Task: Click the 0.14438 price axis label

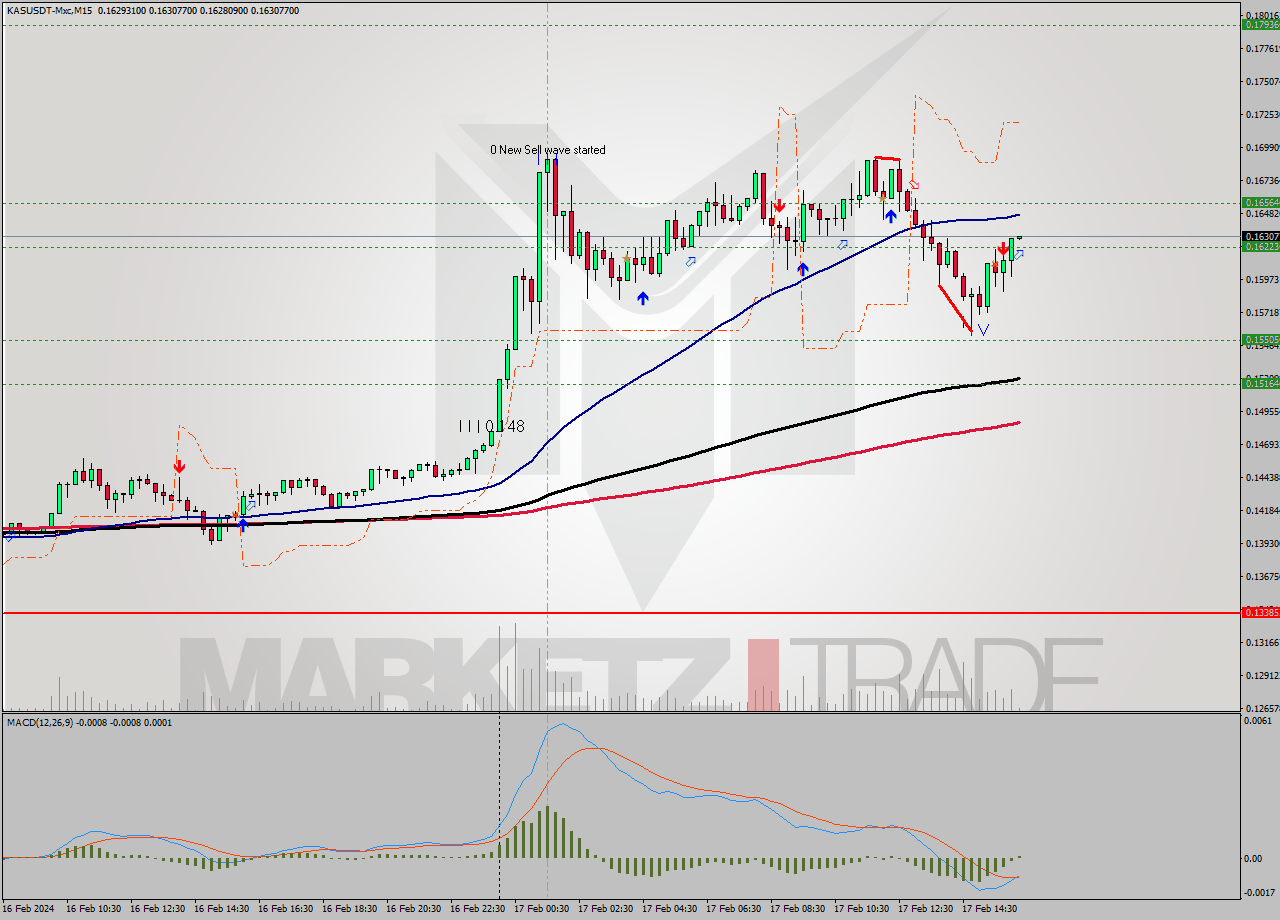Action: [1261, 478]
